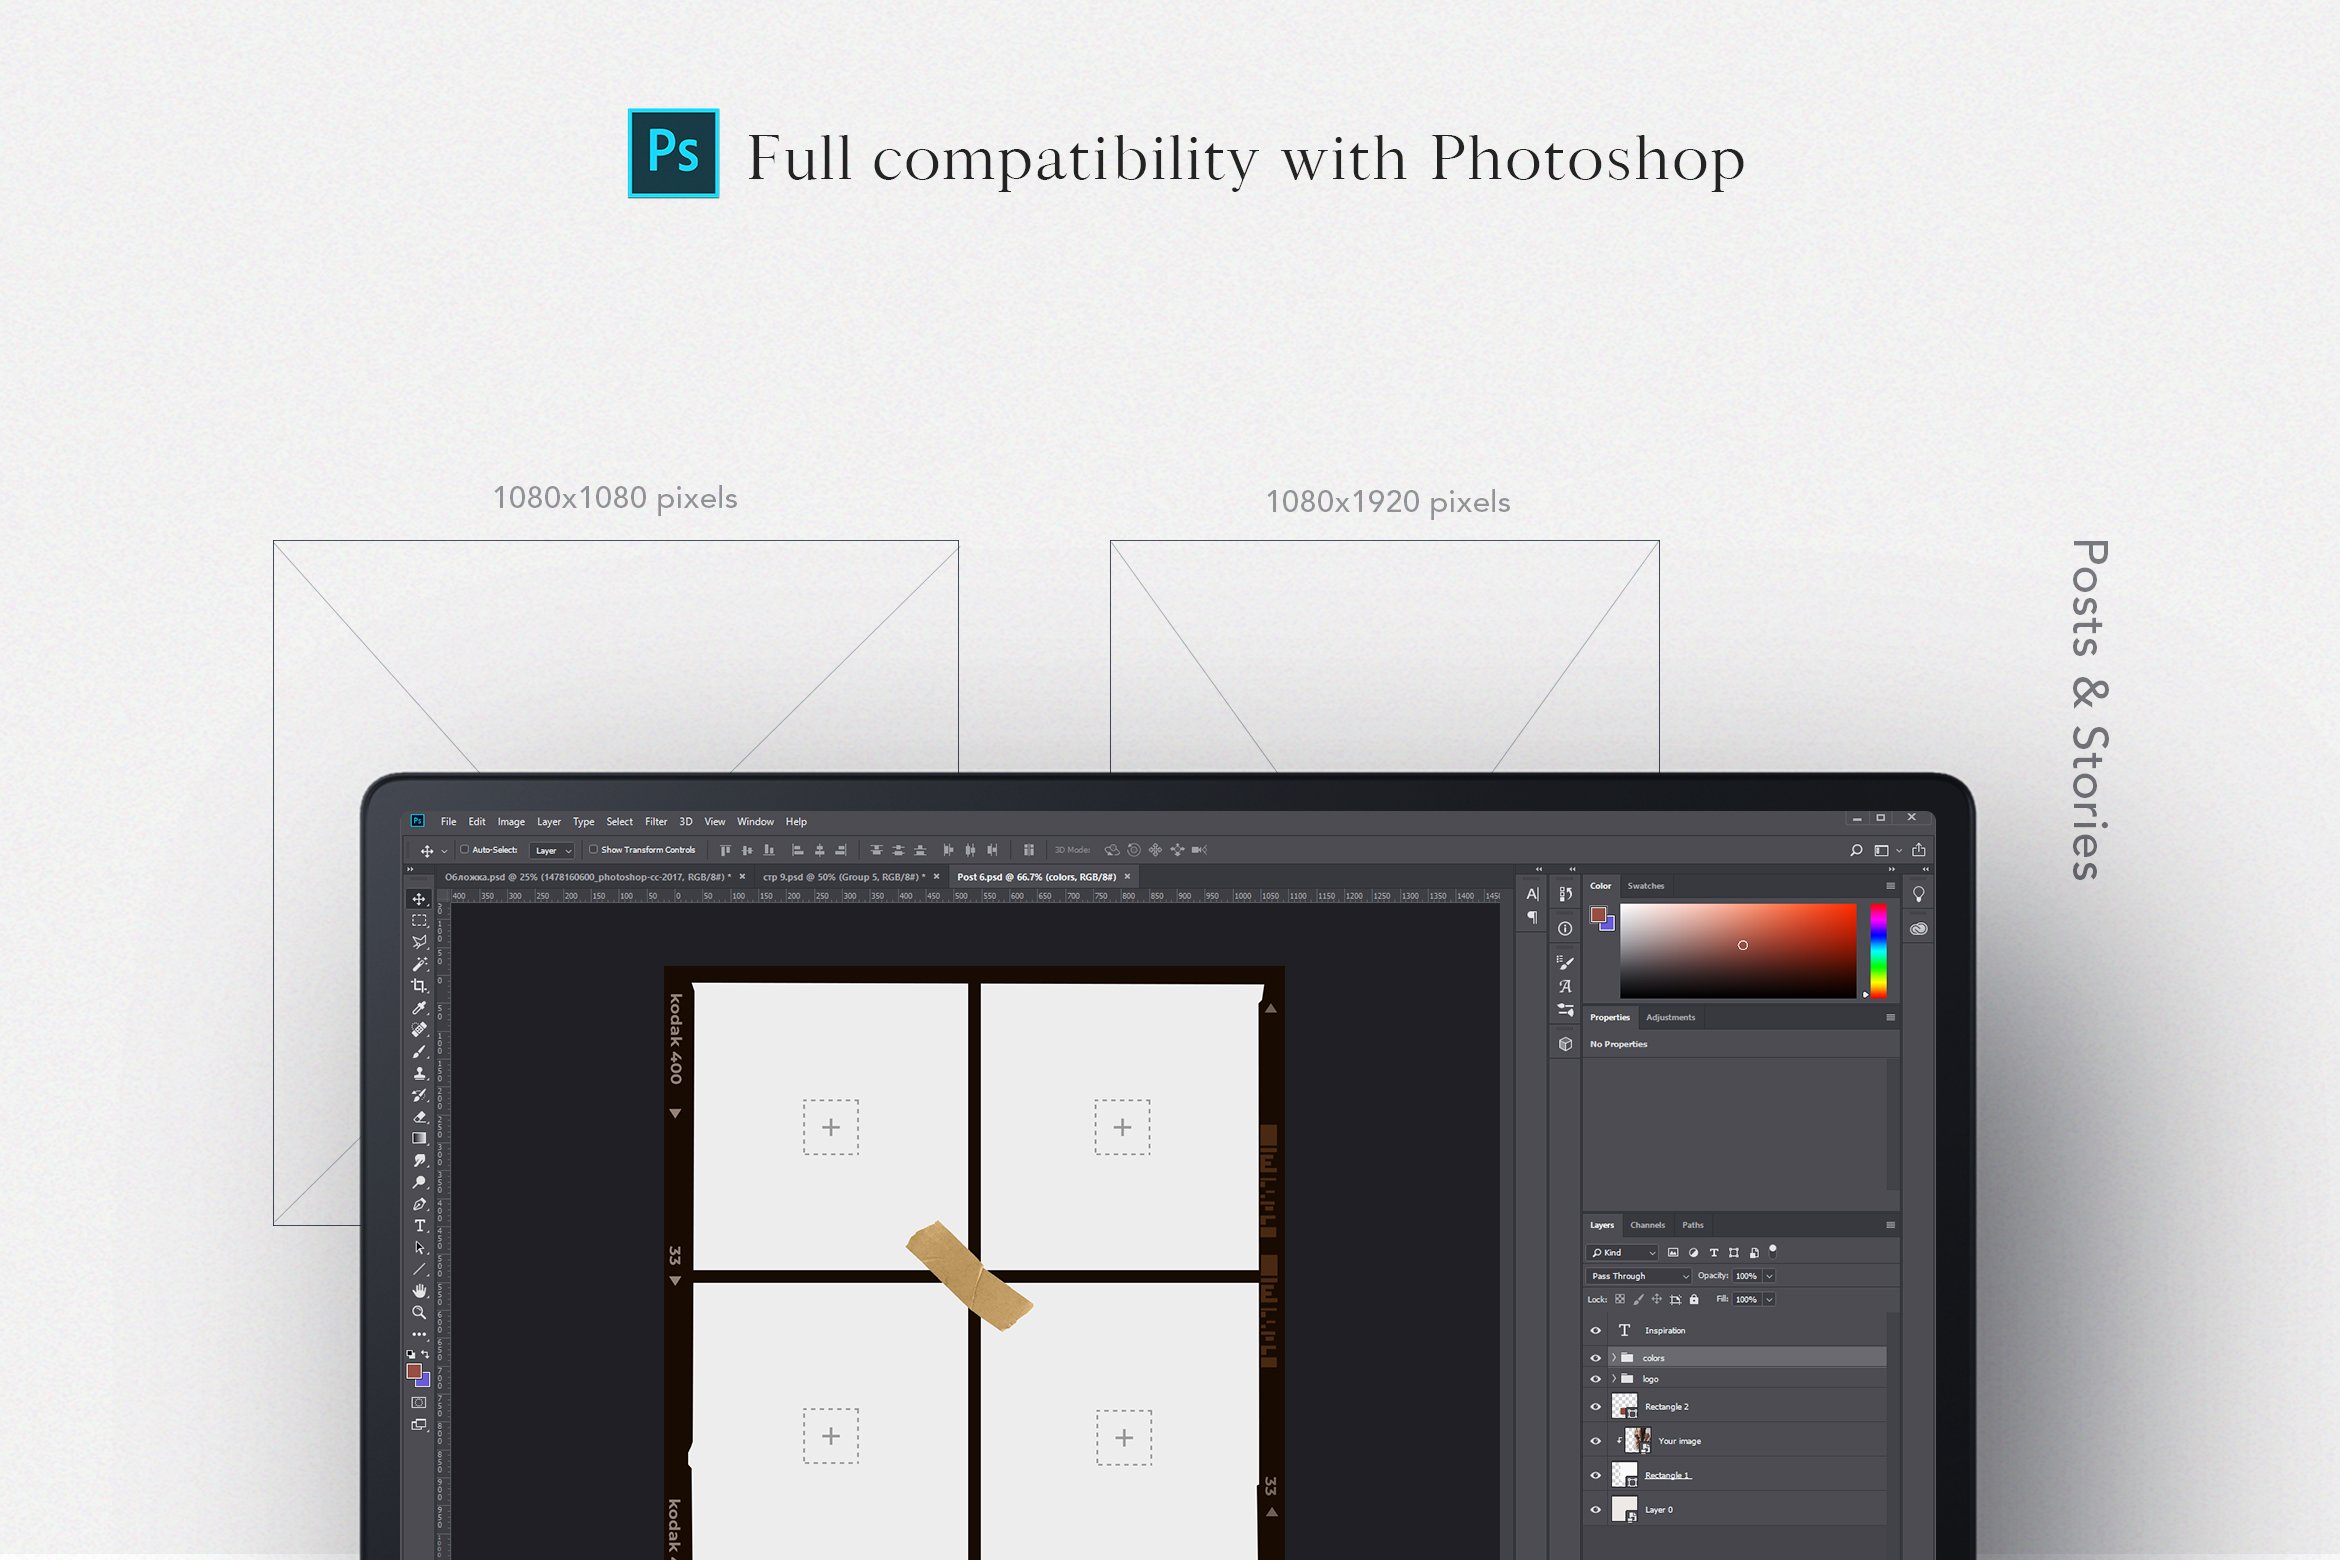Select the Brush tool
This screenshot has height=1560, width=2340.
tap(419, 1051)
